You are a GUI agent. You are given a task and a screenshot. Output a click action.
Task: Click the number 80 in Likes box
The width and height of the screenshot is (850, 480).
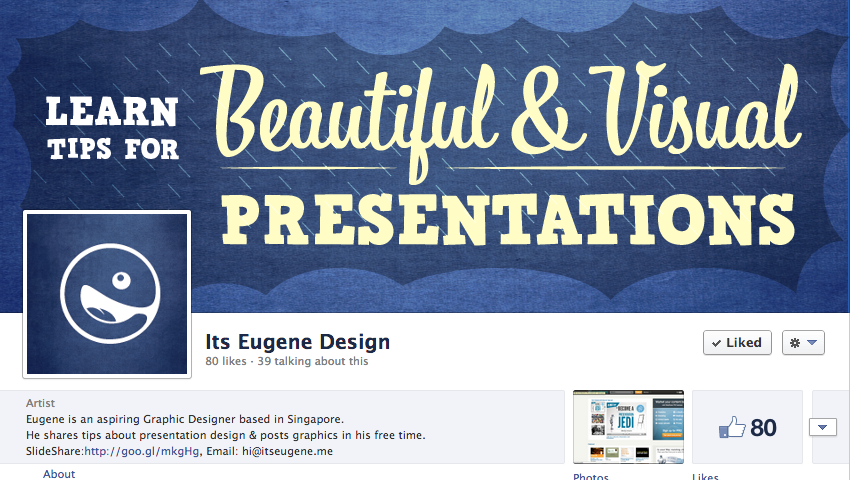click(x=763, y=428)
